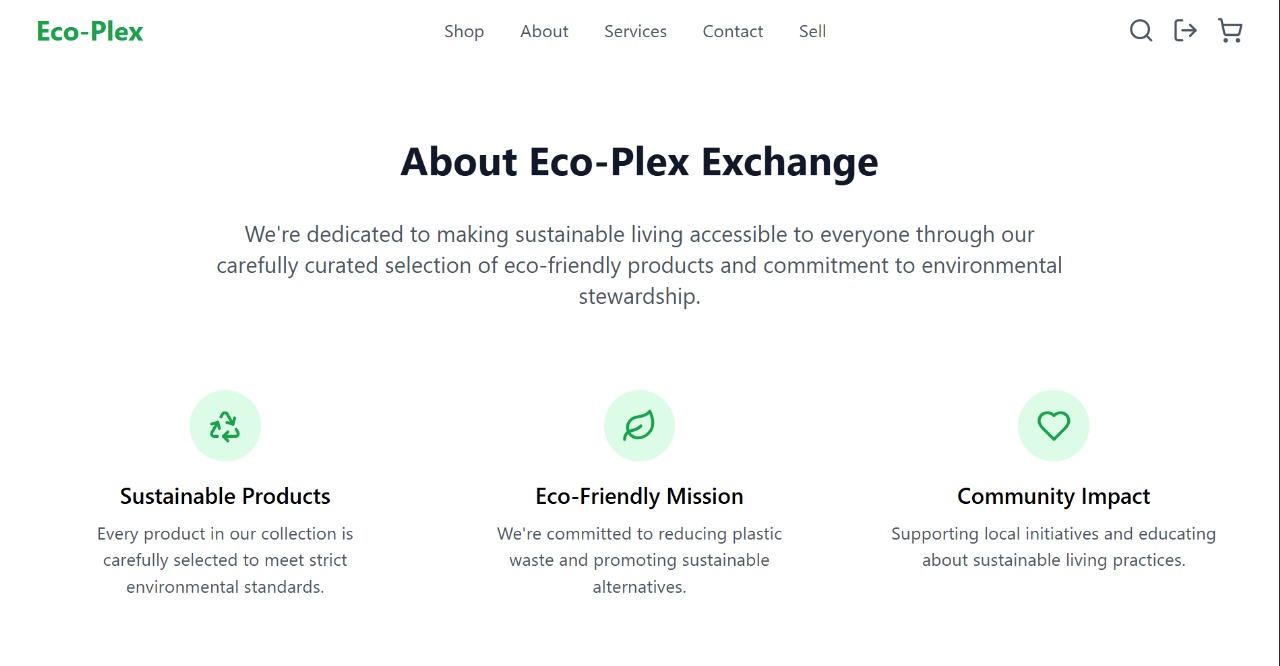Open the shopping cart icon
This screenshot has height=666, width=1280.
1230,31
